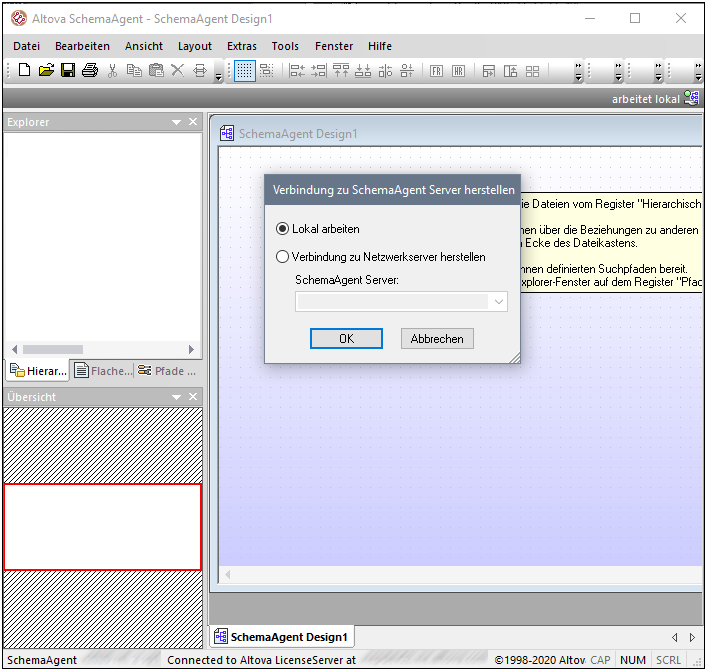Open the Hilfe menu
The width and height of the screenshot is (707, 671).
coord(380,46)
